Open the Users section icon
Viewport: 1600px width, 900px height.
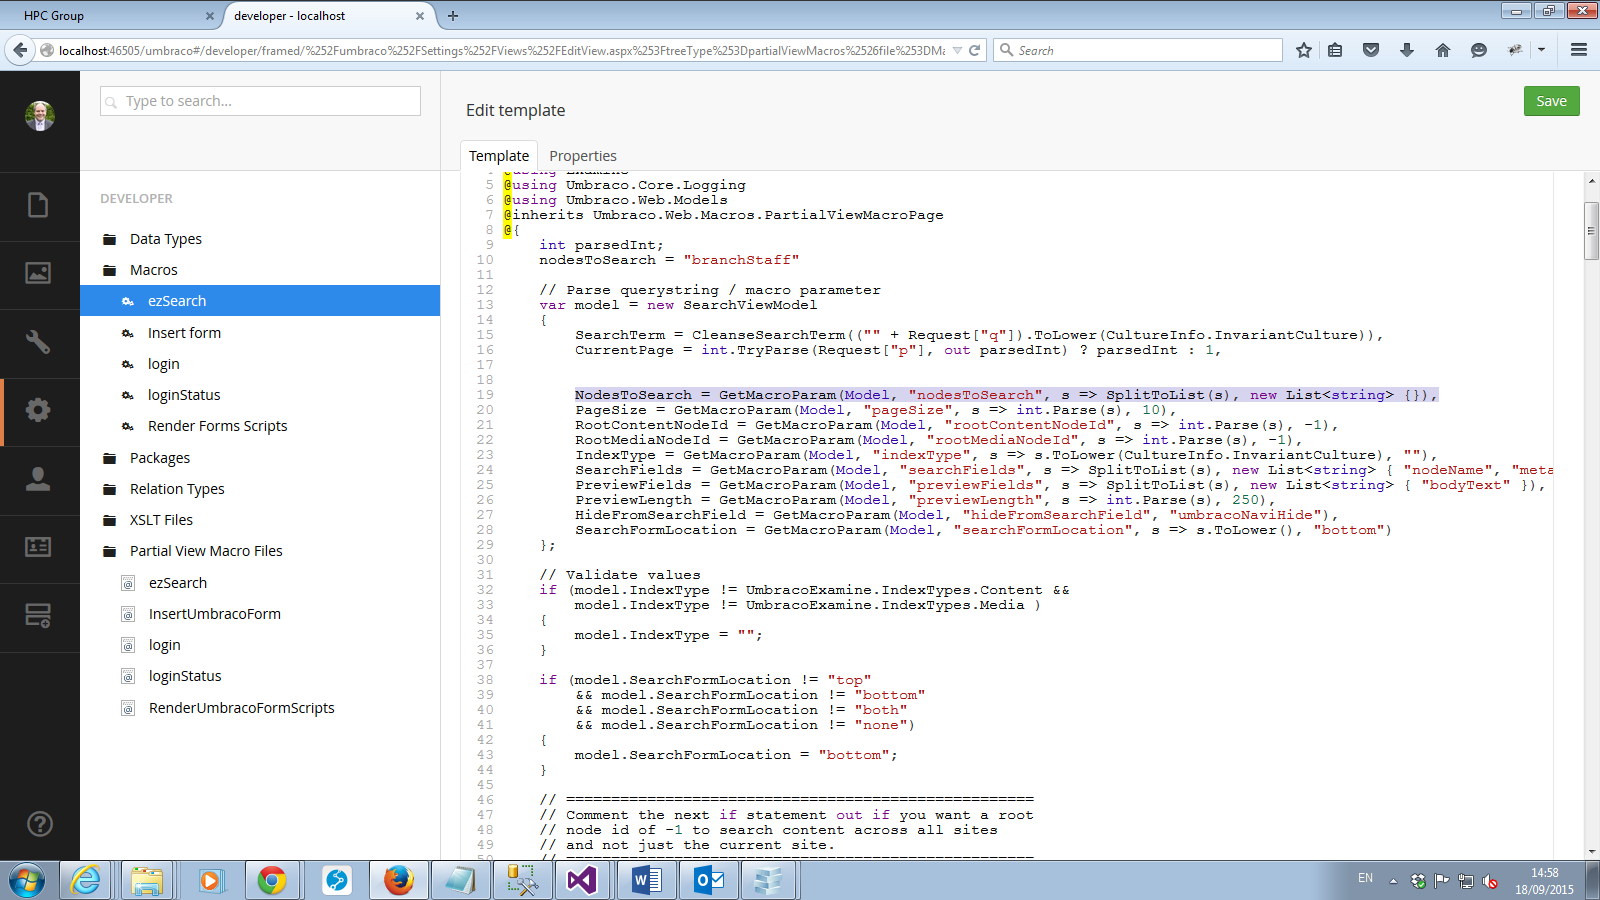coord(38,479)
